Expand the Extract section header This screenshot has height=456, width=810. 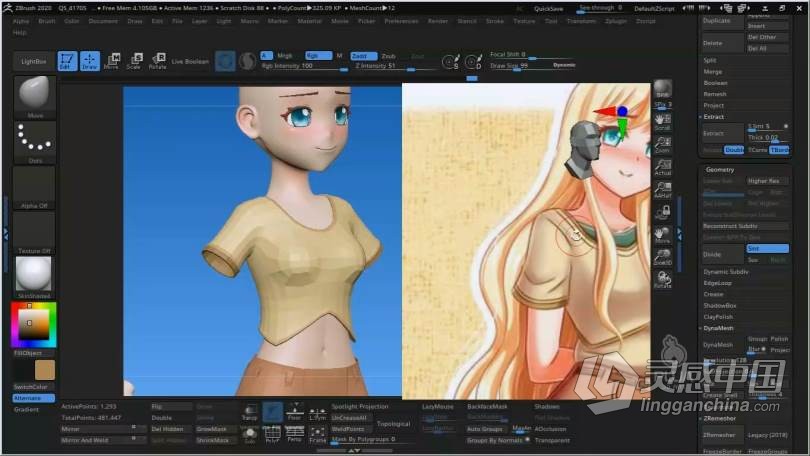713,117
